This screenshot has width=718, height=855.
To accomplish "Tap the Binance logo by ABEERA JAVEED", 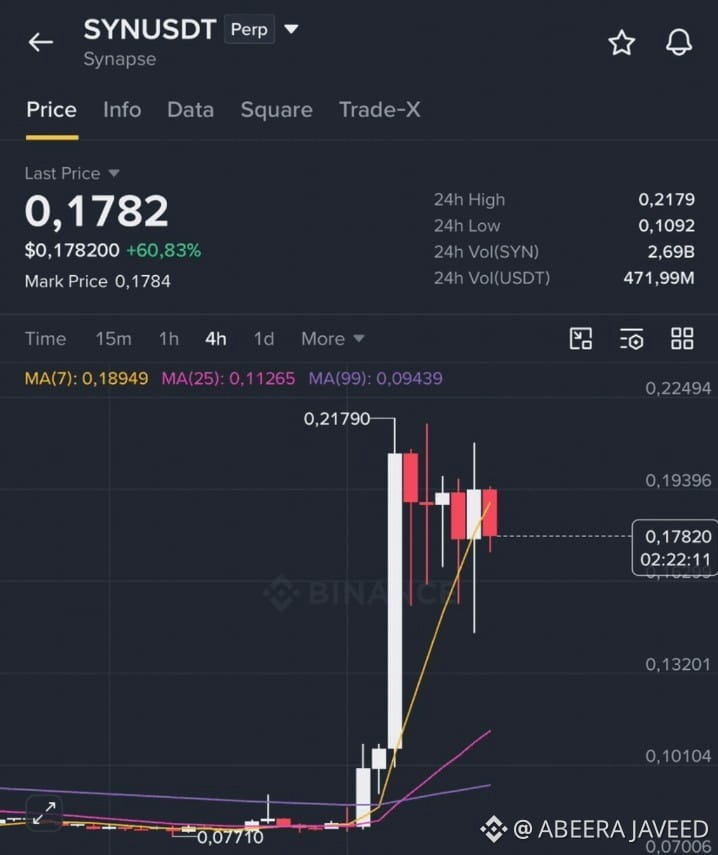I will 494,829.
